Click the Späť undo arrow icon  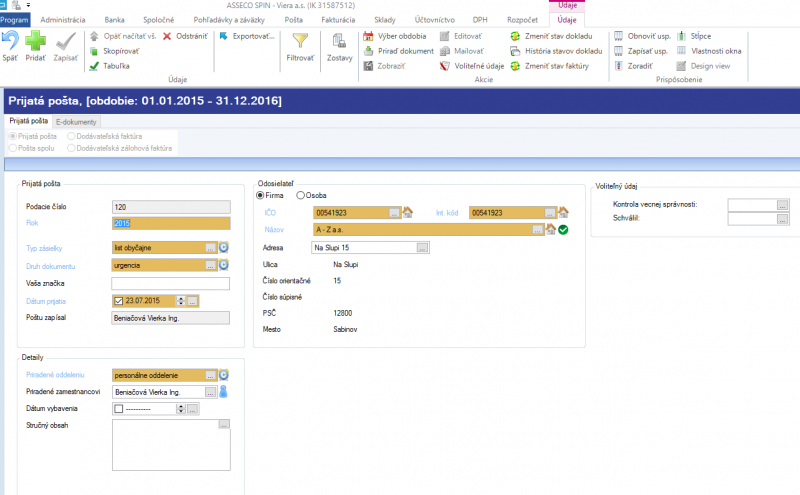click(x=10, y=41)
